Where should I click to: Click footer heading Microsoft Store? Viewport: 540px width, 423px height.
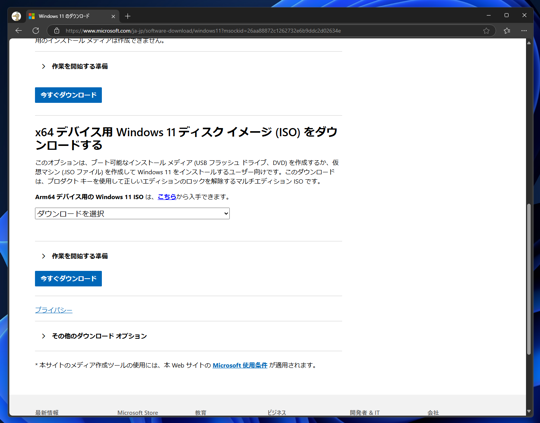coord(137,412)
